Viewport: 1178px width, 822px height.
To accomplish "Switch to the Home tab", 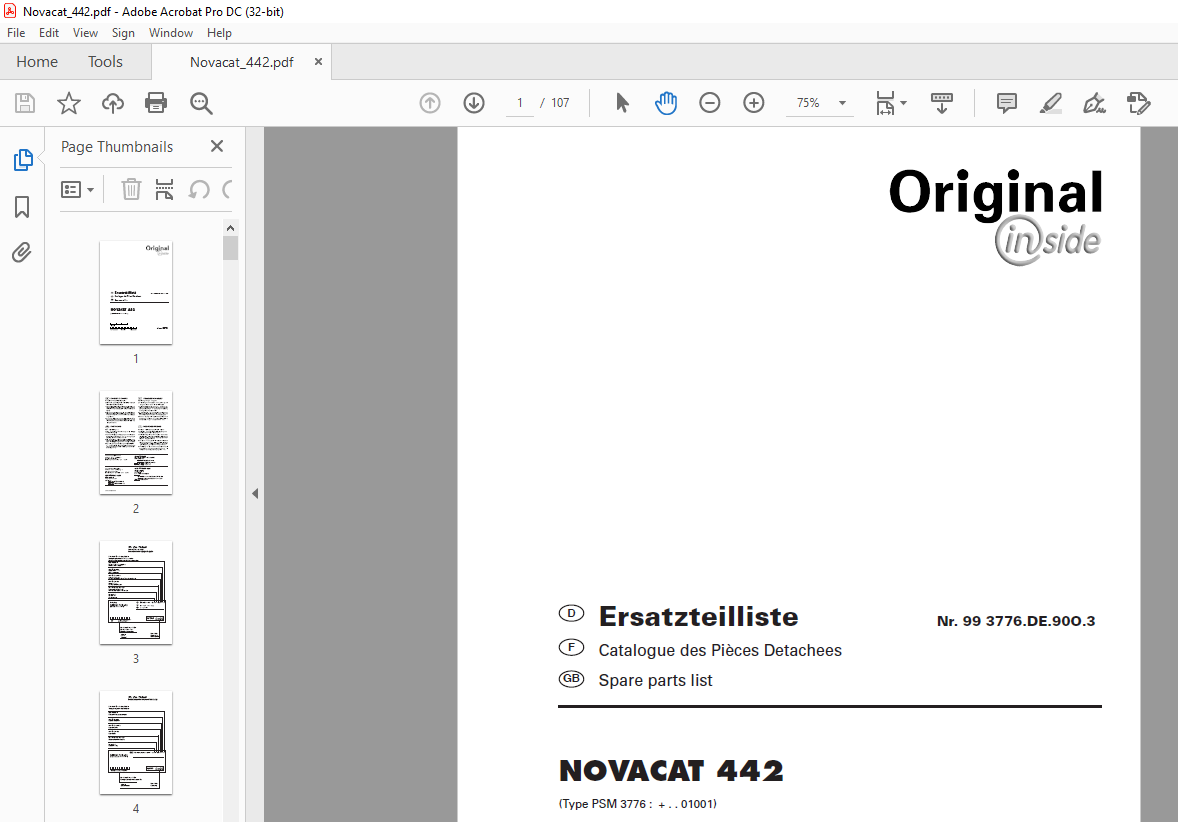I will point(37,62).
